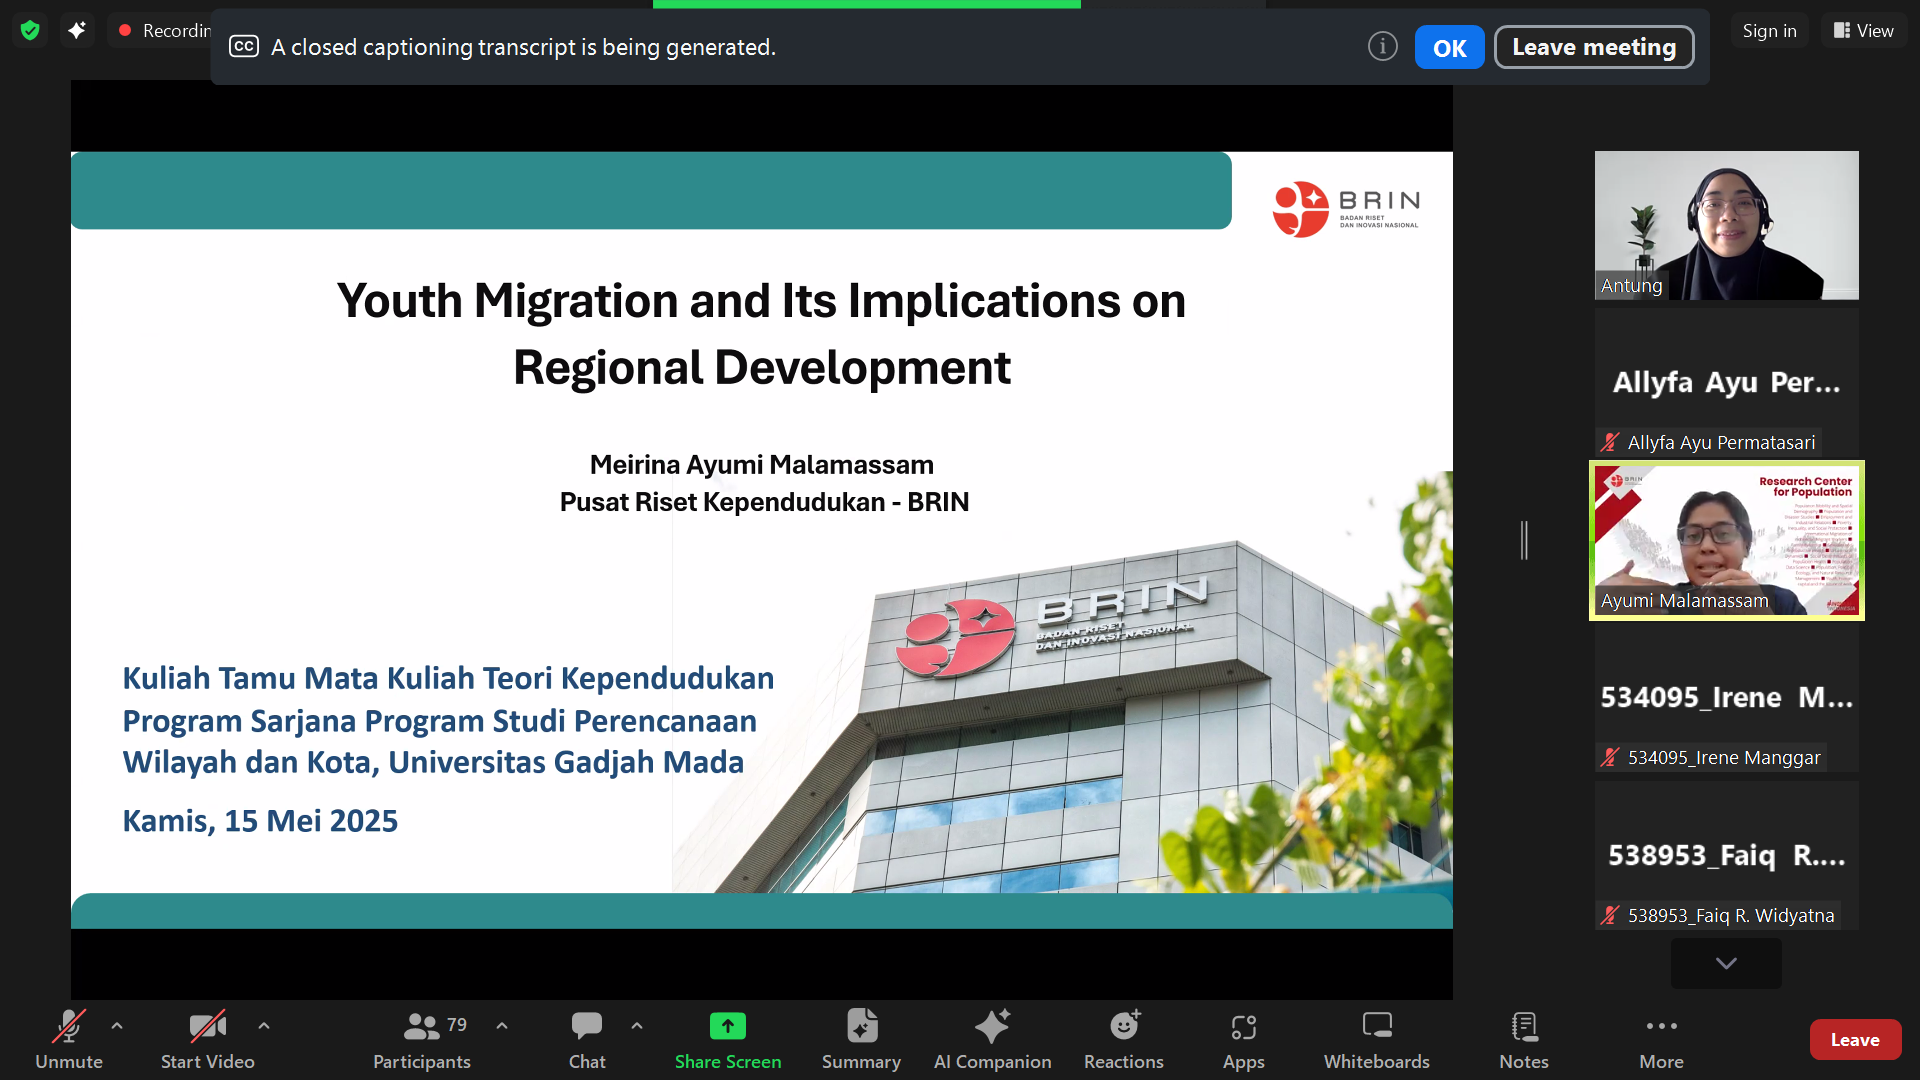This screenshot has width=1920, height=1080.
Task: Click the muted mic icon by 538953_Faiq R. Widyatna
Action: (x=1609, y=915)
